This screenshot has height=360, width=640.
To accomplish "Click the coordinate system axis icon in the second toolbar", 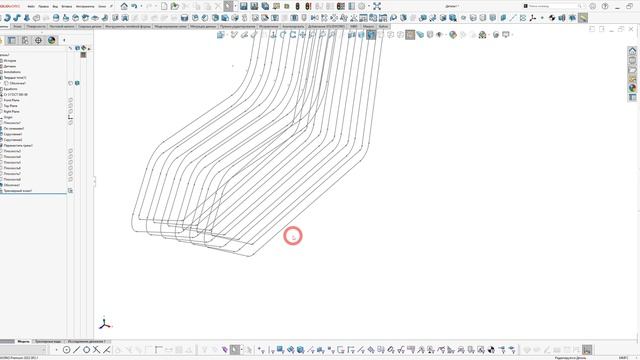I will tap(533, 18).
